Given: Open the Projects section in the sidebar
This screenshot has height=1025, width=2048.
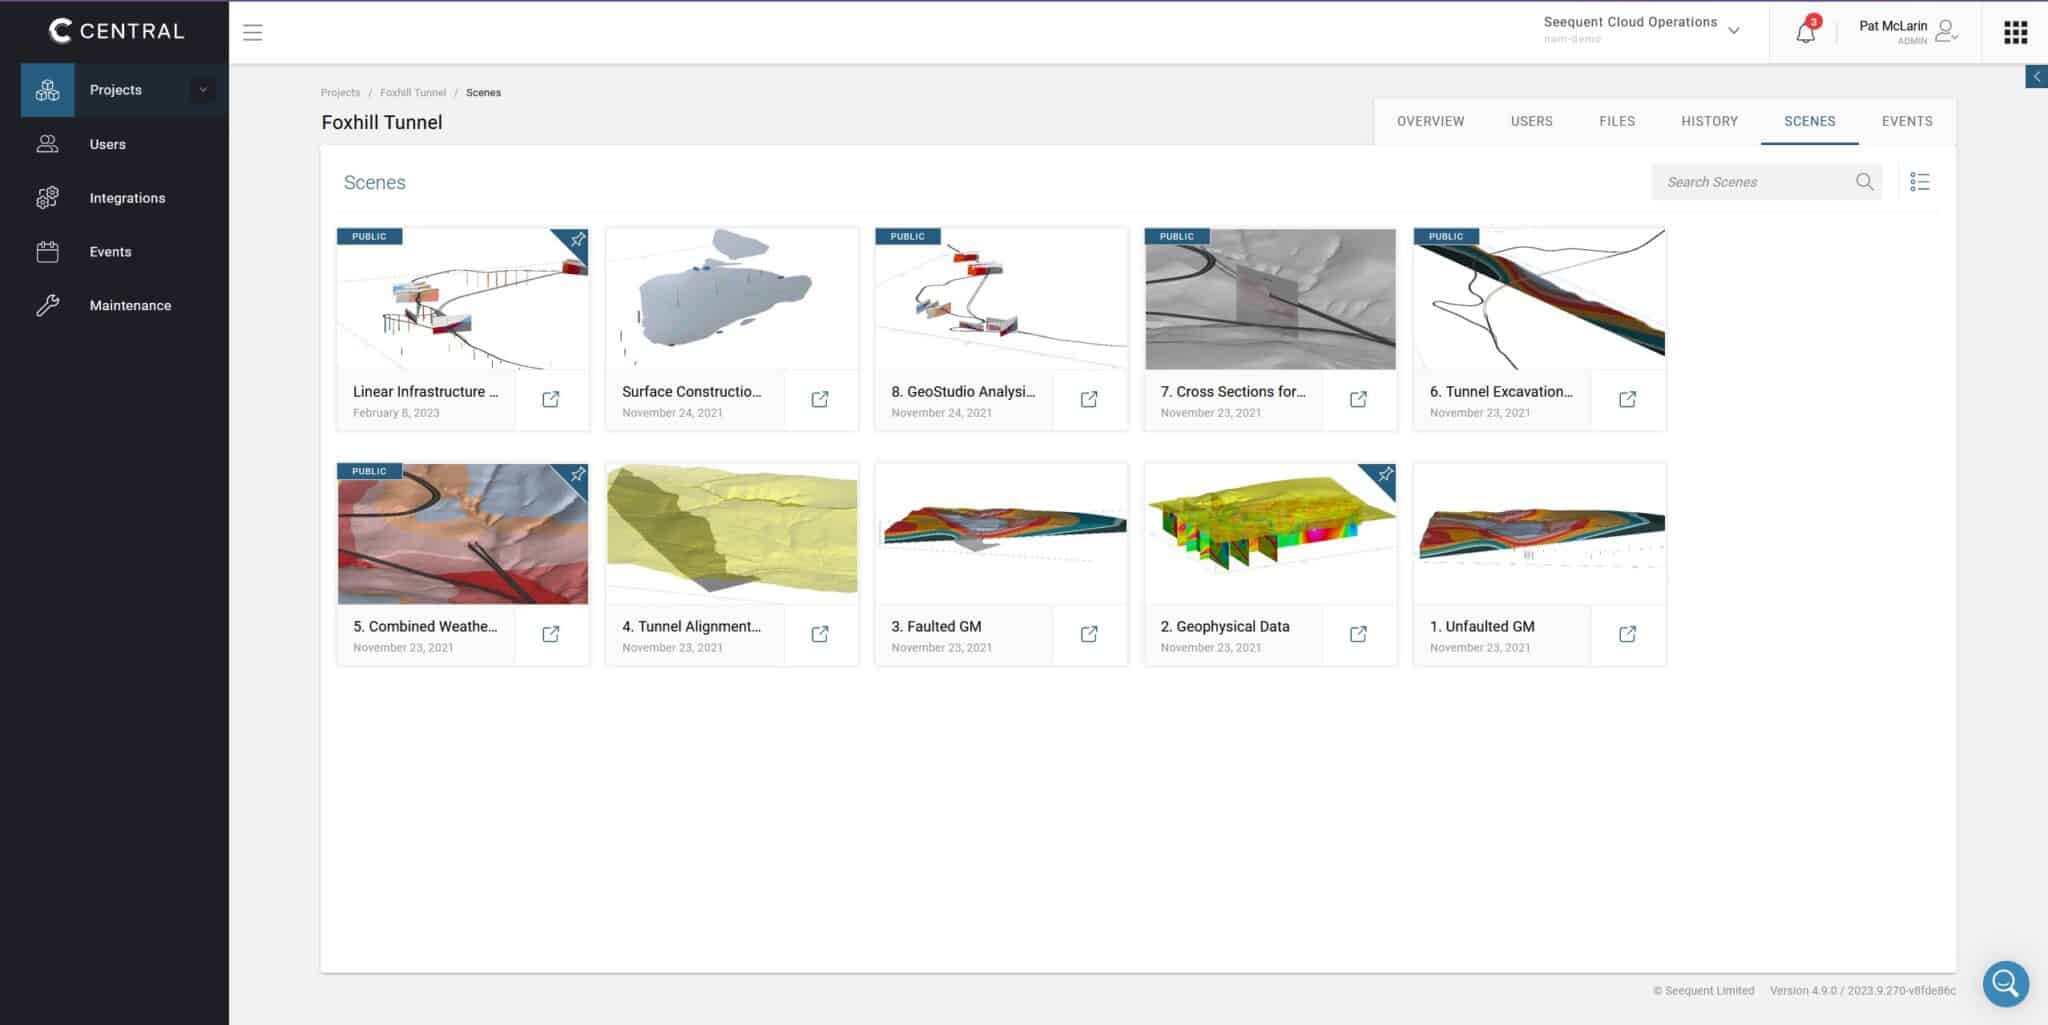Looking at the screenshot, I should pos(115,89).
